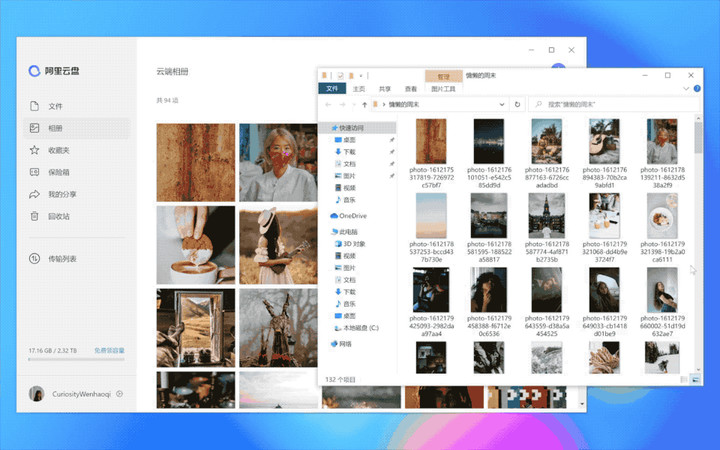Go forward in File Explorer
Screen dimensions: 720x450
click(342, 105)
